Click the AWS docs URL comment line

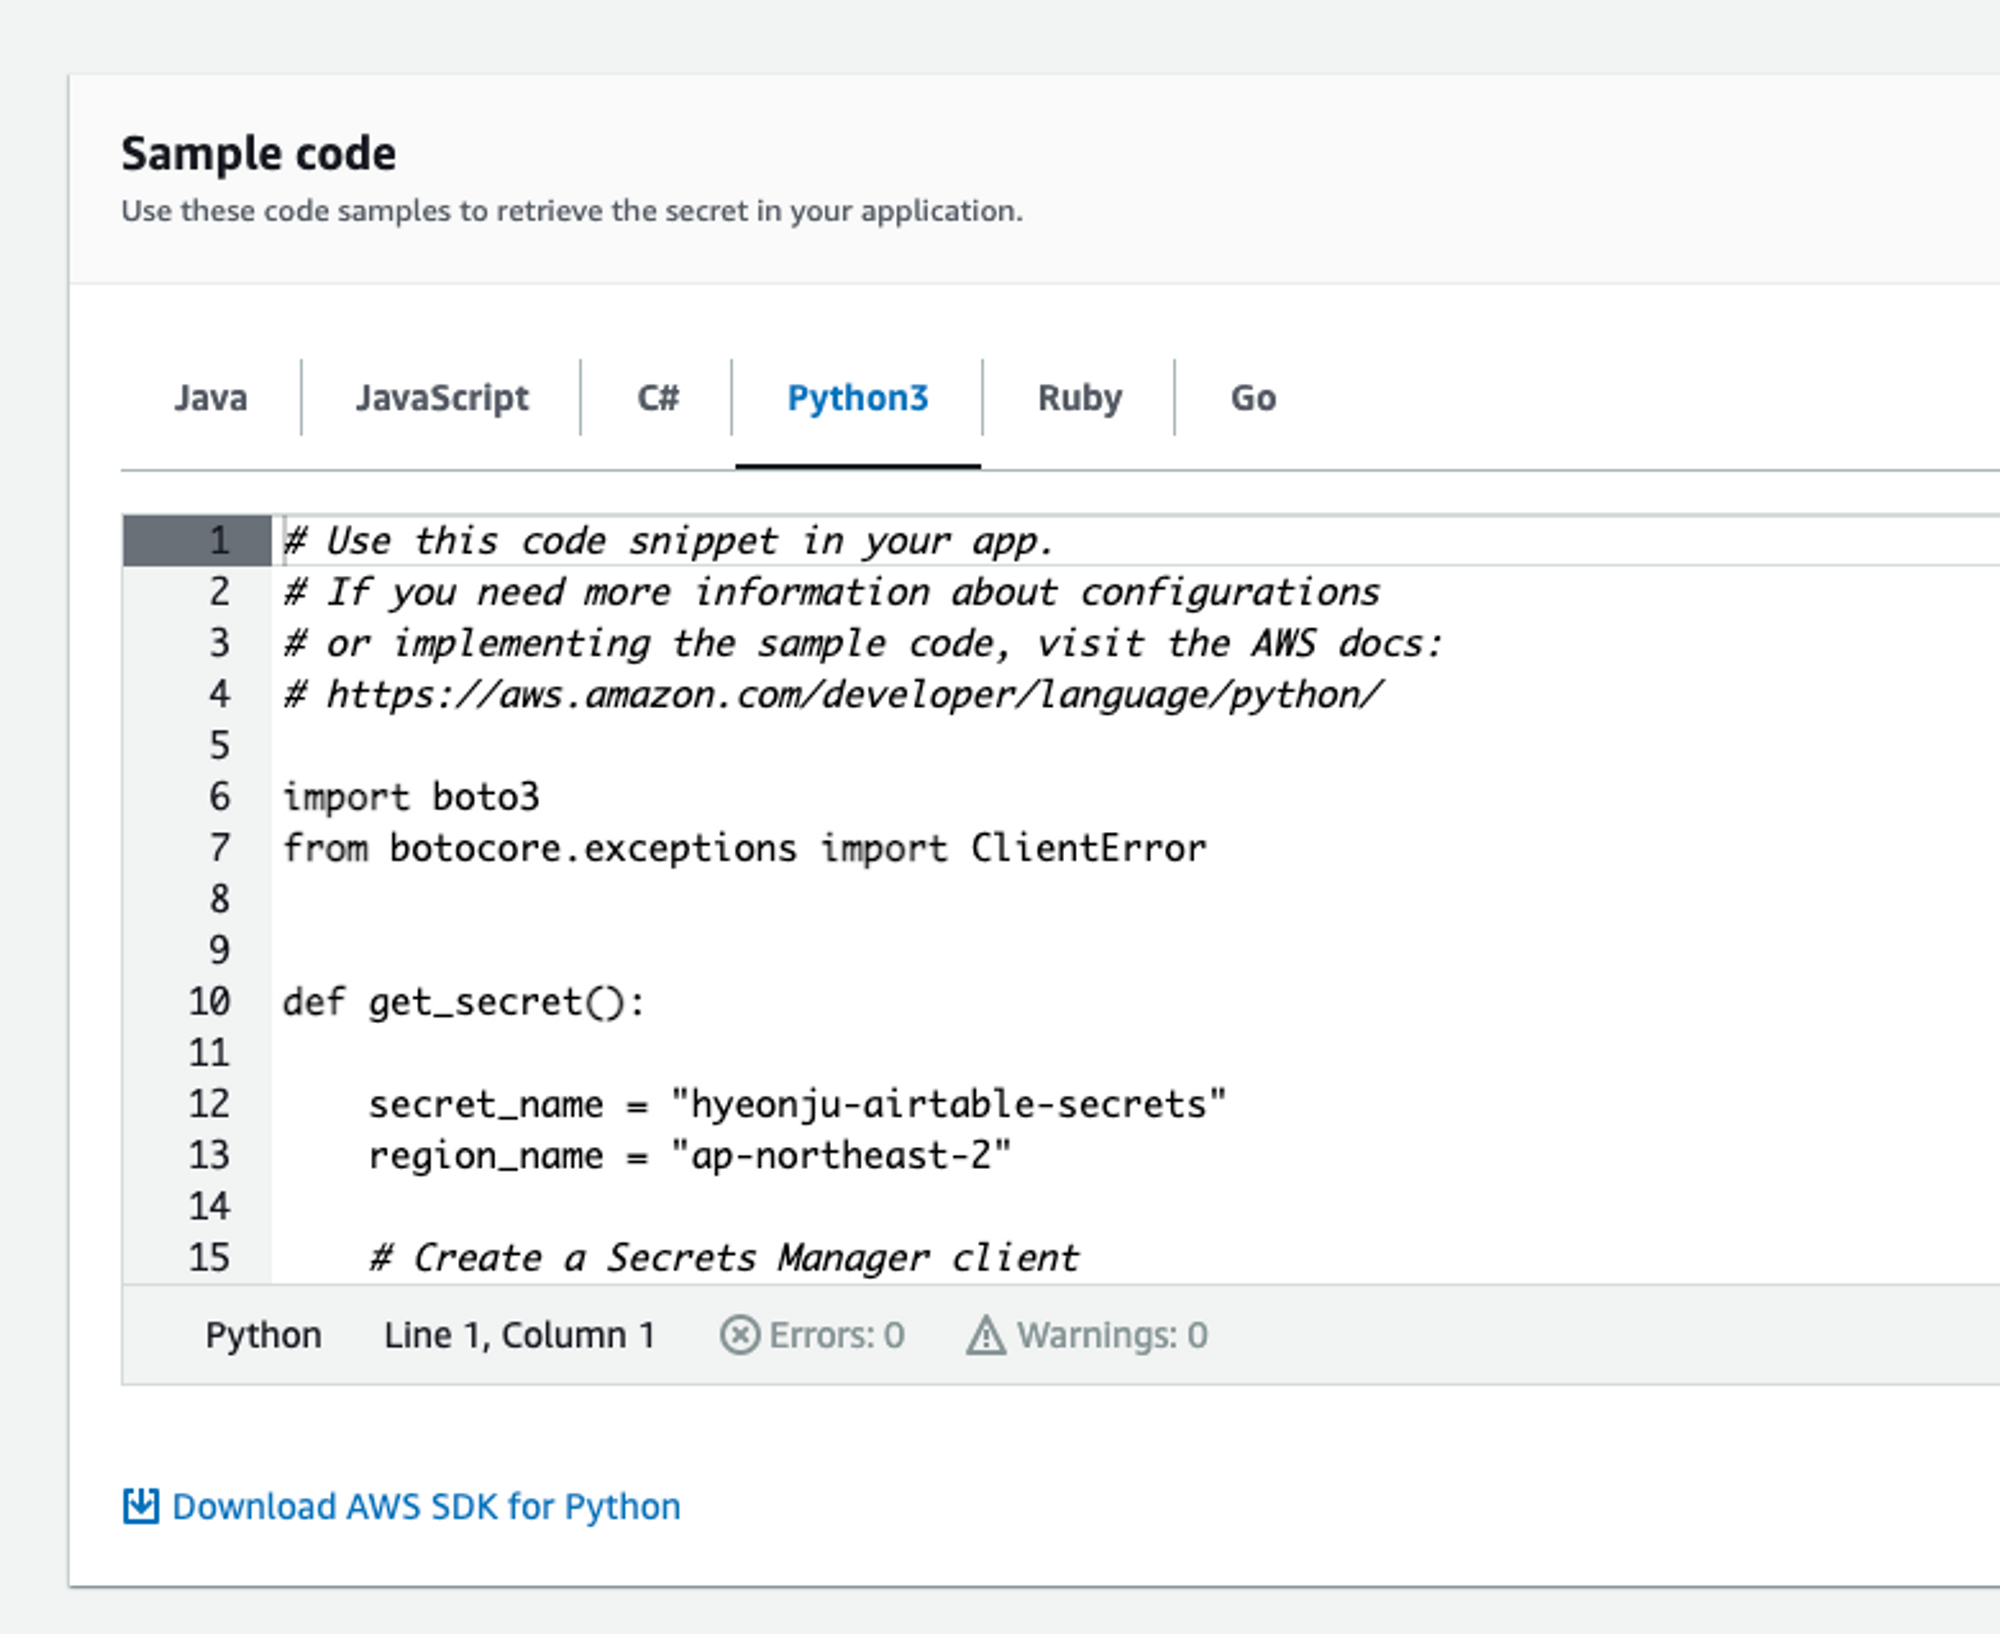tap(833, 694)
